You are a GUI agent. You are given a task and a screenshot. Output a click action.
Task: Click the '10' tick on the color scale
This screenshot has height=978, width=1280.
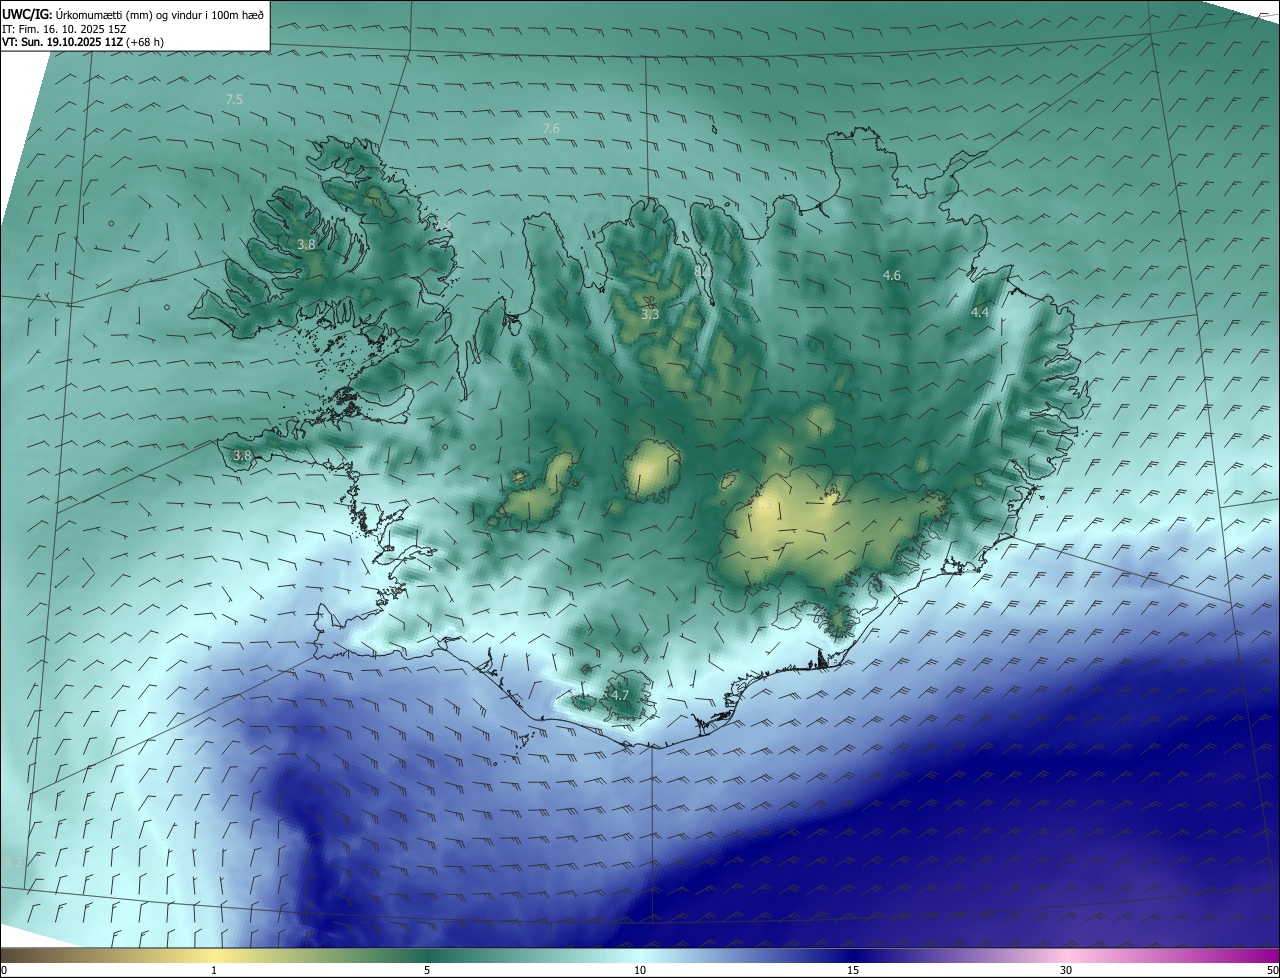tap(640, 970)
